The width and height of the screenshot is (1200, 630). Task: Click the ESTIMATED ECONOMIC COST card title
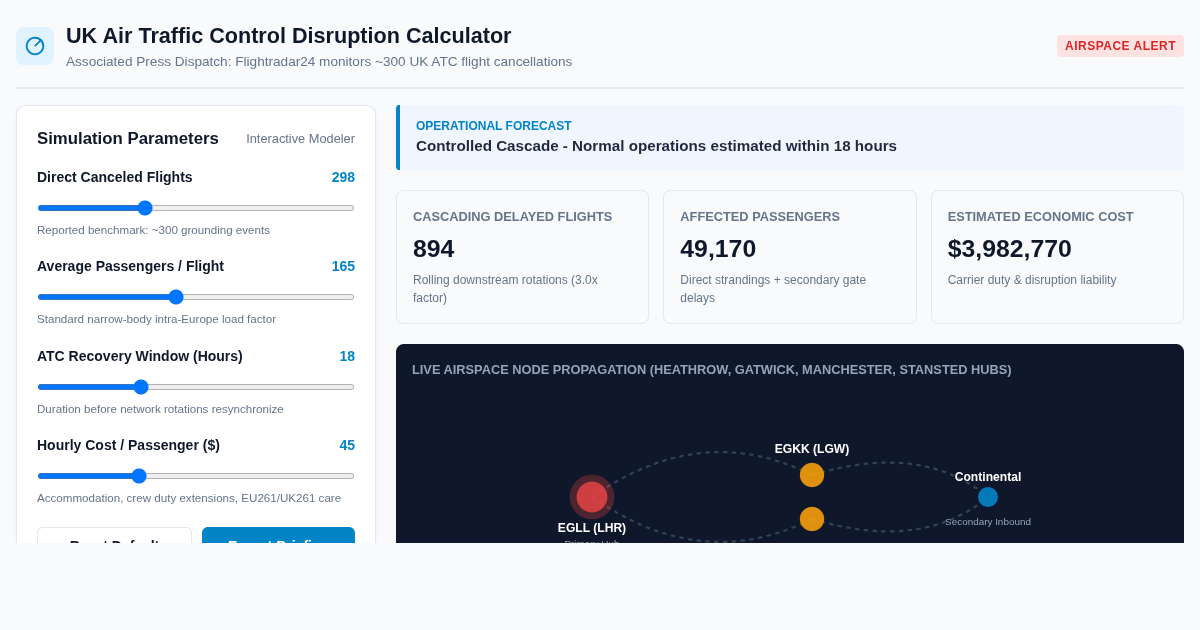(1040, 217)
